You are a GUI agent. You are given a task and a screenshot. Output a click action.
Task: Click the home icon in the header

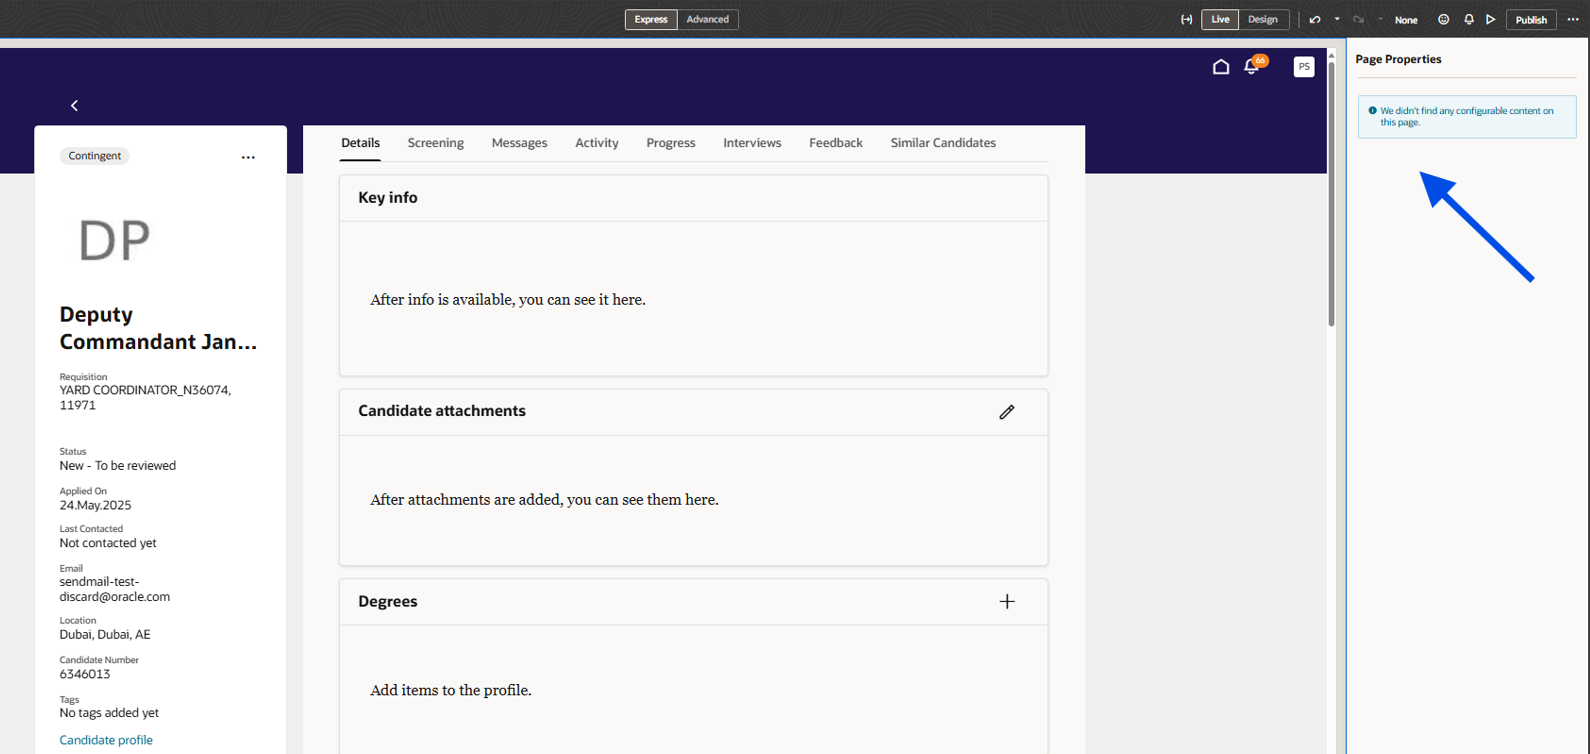click(x=1221, y=67)
